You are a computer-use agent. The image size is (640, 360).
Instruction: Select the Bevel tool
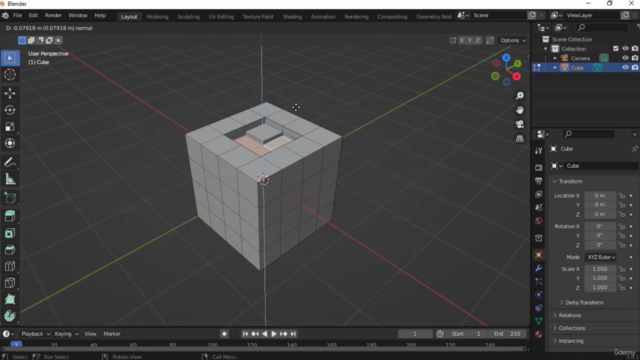point(10,250)
